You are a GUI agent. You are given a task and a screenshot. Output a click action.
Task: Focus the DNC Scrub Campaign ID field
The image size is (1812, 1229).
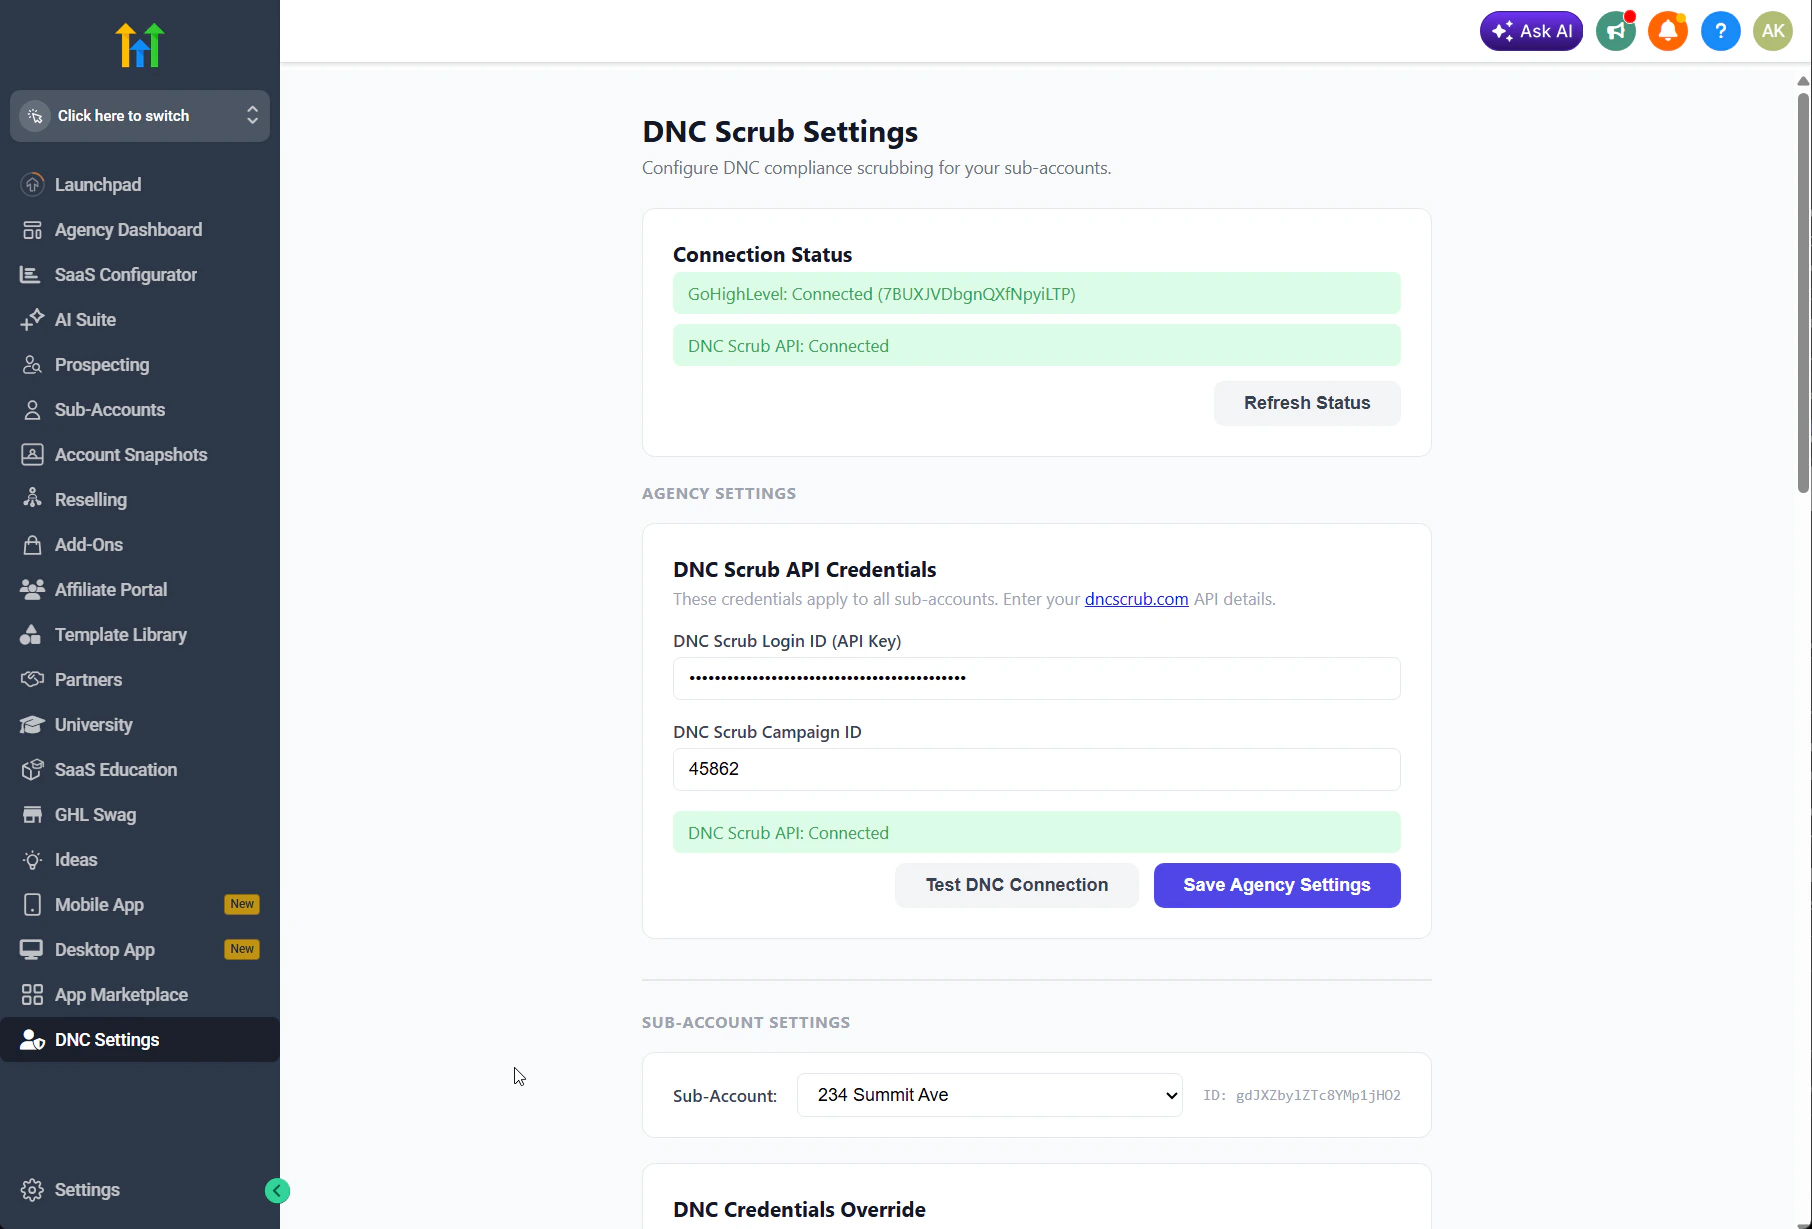(x=1037, y=769)
